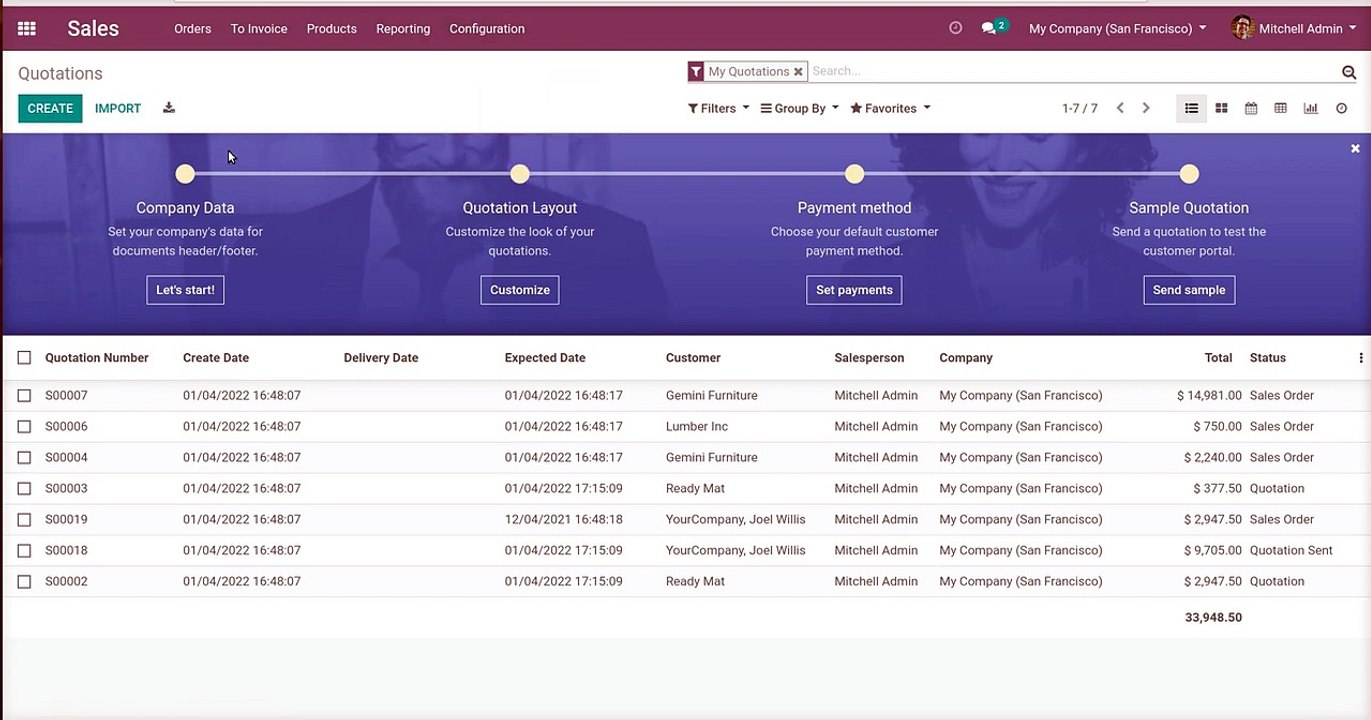
Task: Click the $ 377.50 total cell
Action: click(x=1217, y=489)
